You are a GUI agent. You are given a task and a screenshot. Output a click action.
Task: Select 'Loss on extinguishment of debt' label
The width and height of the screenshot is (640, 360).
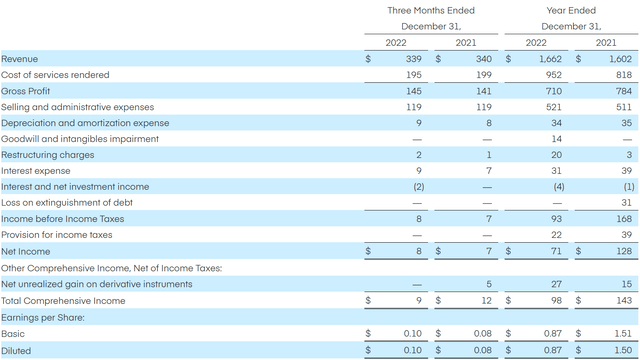pyautogui.click(x=67, y=202)
